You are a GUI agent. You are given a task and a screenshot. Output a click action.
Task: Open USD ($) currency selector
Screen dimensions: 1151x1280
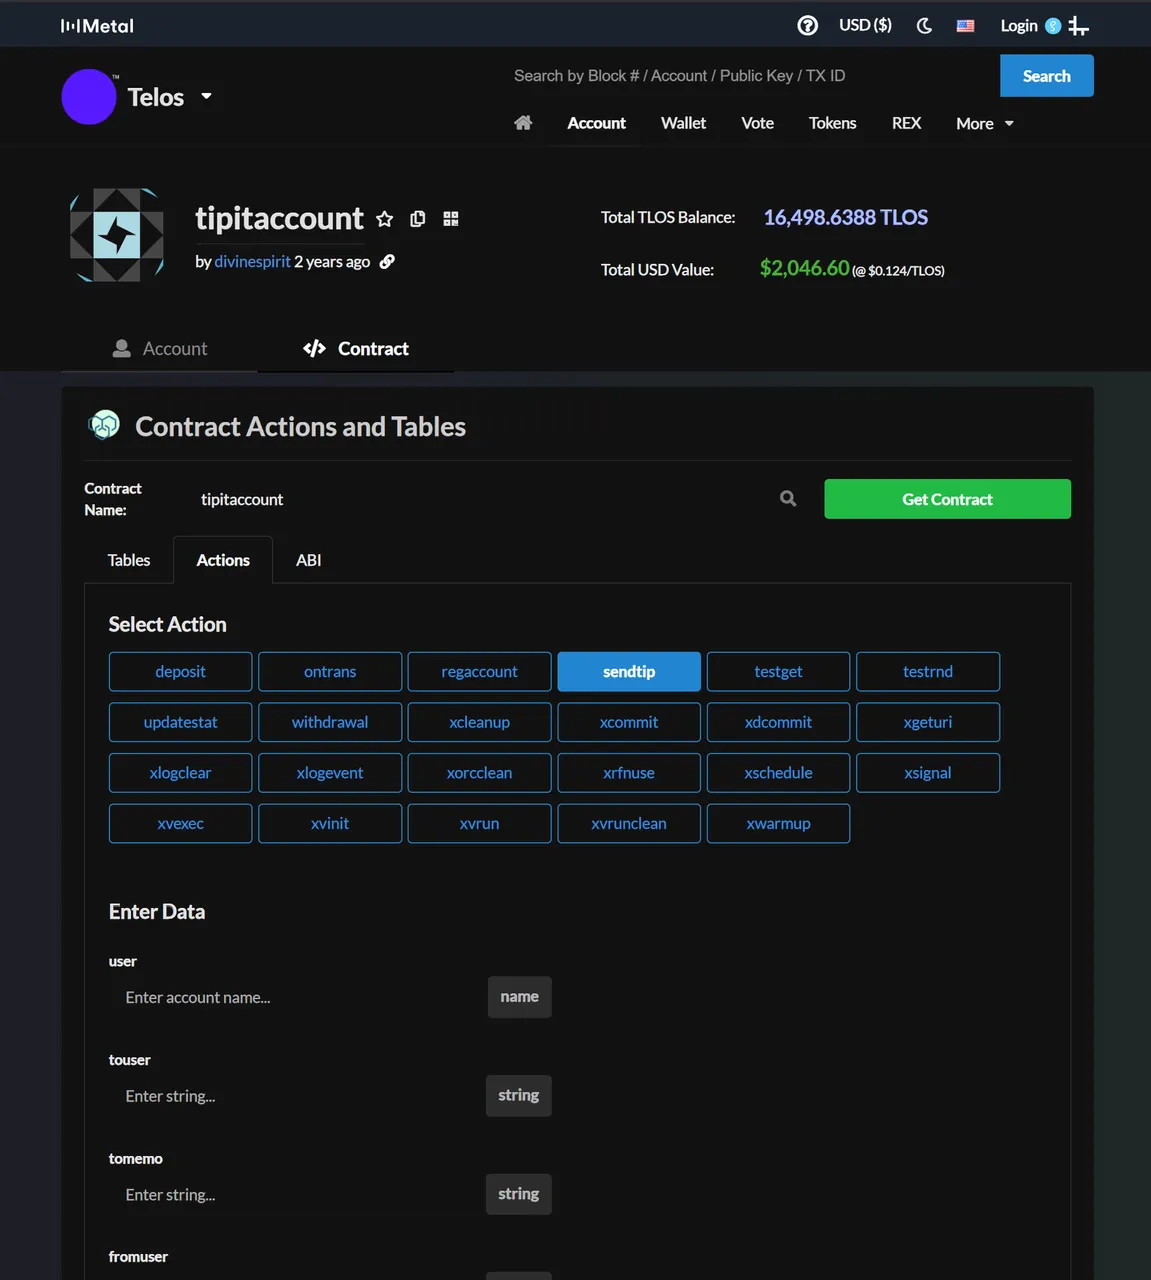point(865,25)
